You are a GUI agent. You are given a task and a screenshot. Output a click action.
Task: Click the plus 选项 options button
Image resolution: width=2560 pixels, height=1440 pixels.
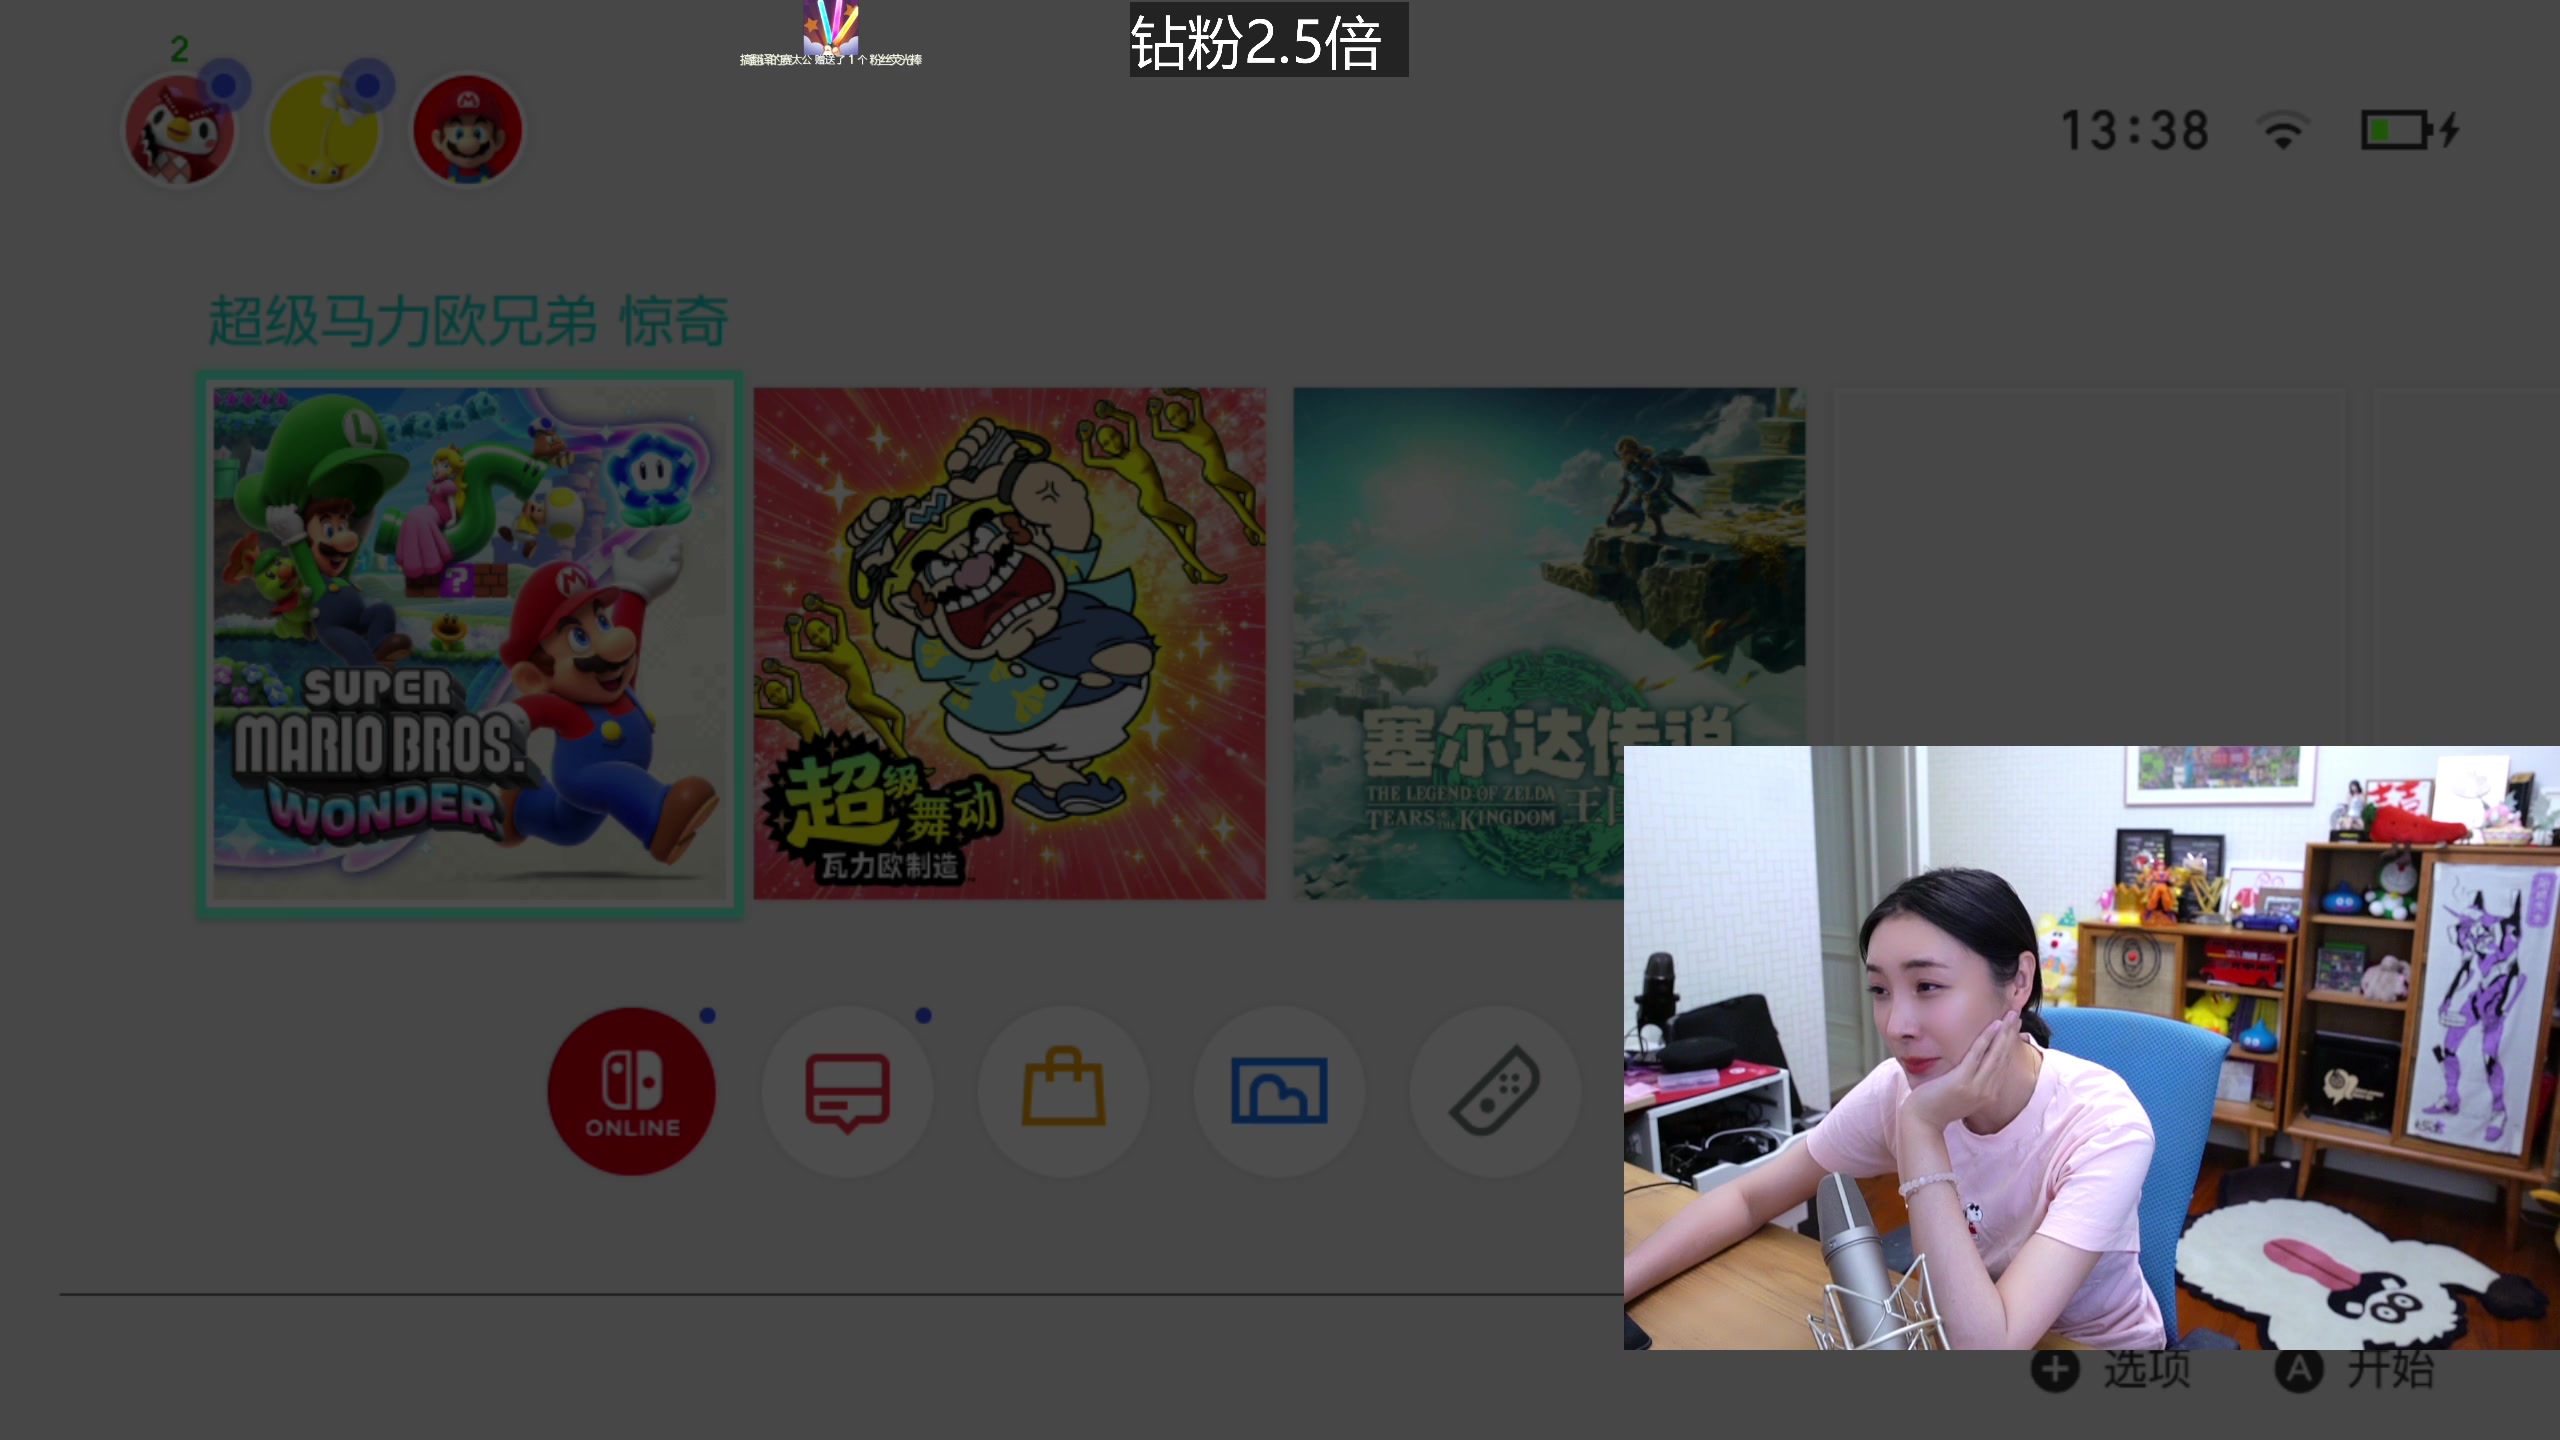tap(2110, 1369)
